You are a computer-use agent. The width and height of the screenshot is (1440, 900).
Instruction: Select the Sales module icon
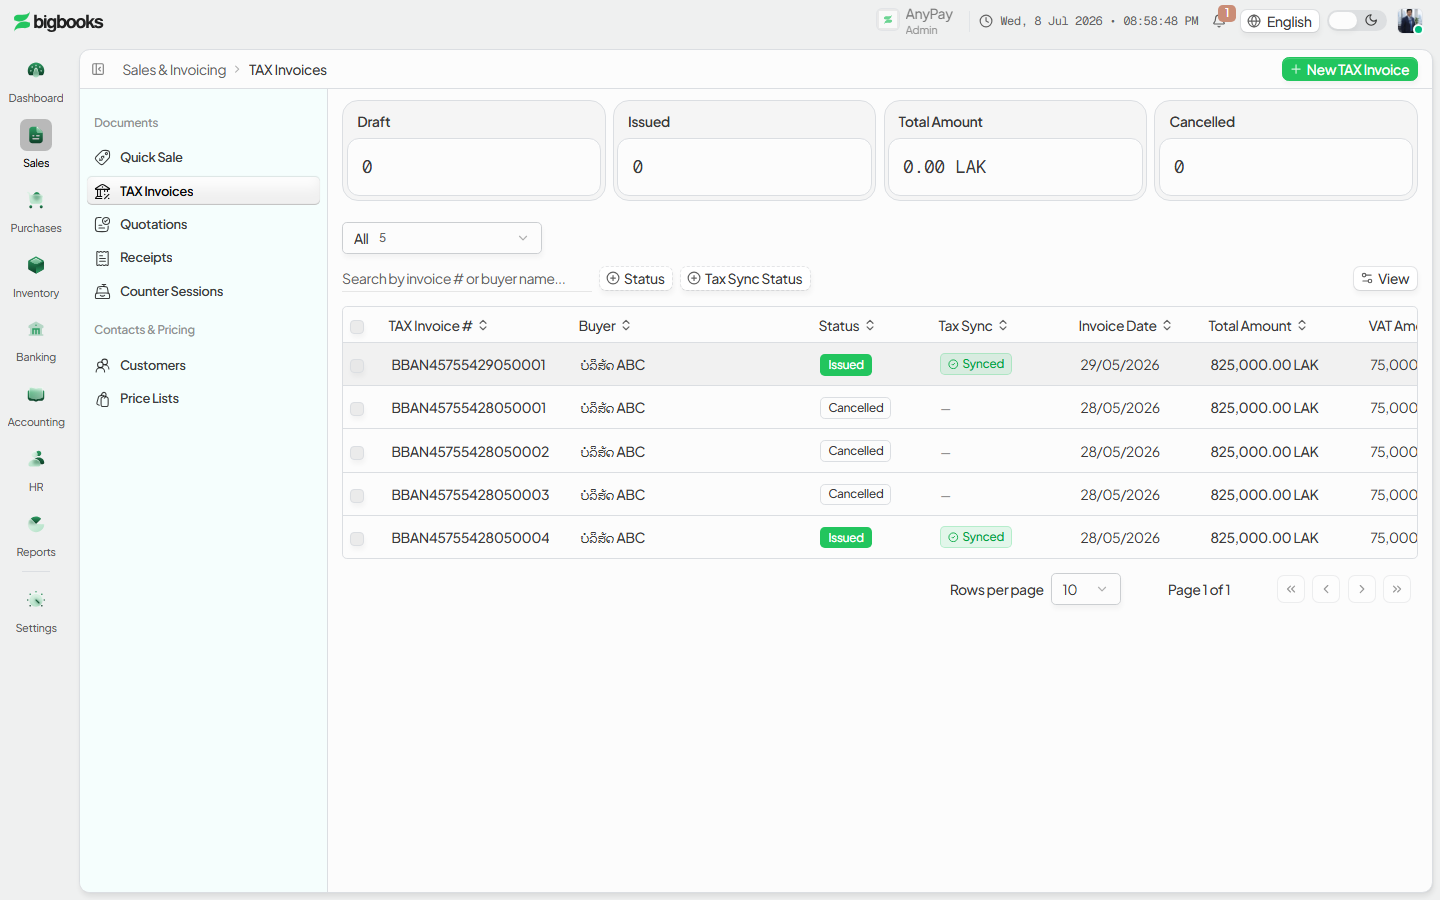click(36, 135)
